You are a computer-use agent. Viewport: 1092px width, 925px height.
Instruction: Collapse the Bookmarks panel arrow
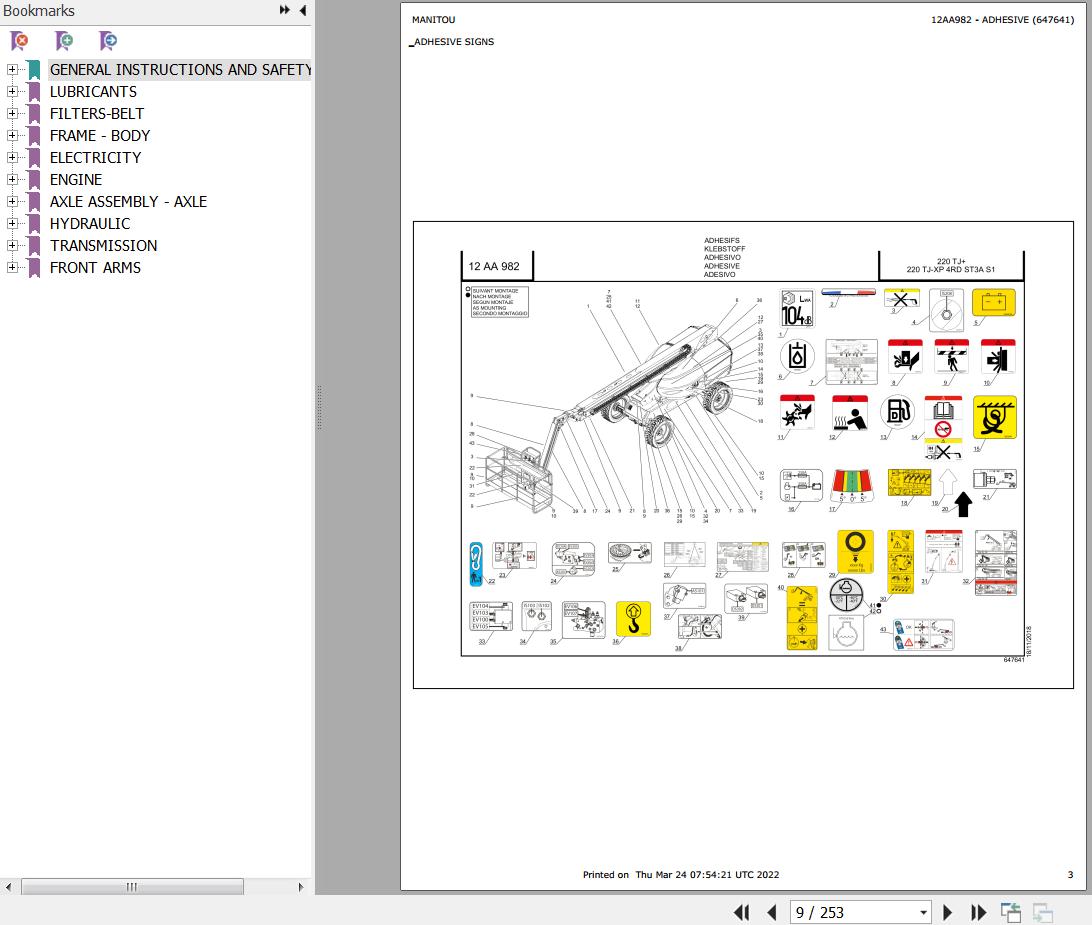302,10
